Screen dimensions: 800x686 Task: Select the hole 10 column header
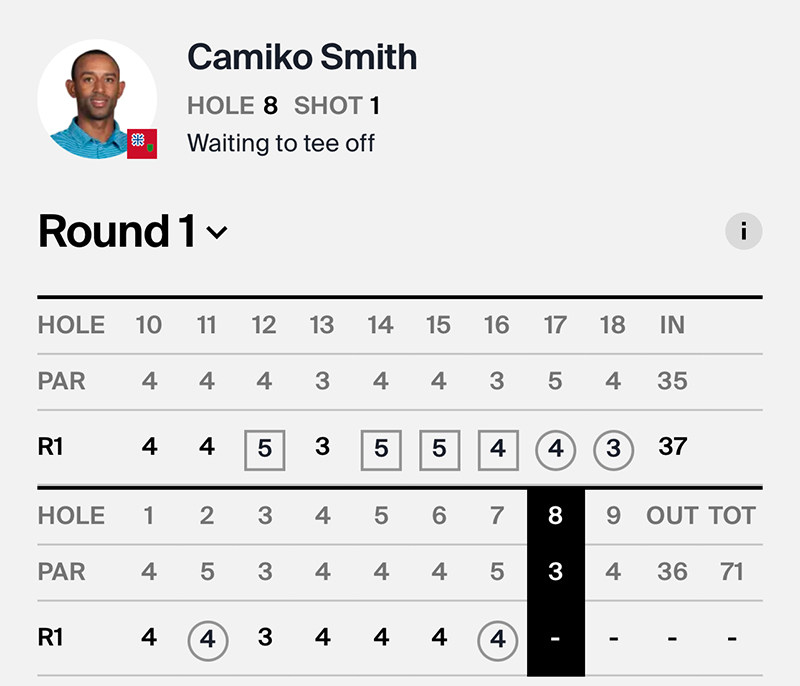[x=149, y=325]
